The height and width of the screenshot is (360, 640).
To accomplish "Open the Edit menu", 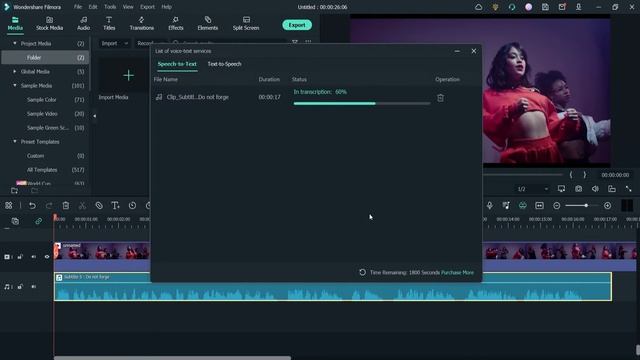I will click(x=93, y=7).
